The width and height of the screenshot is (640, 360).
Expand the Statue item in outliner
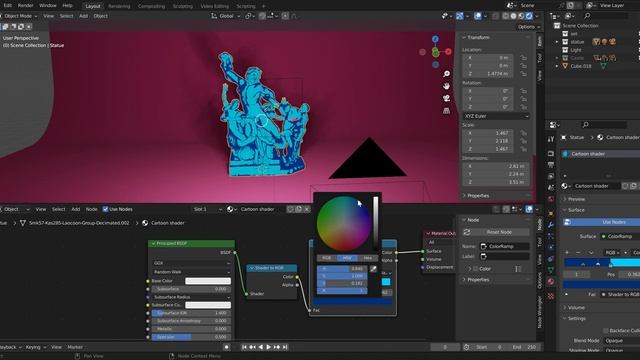pos(557,42)
